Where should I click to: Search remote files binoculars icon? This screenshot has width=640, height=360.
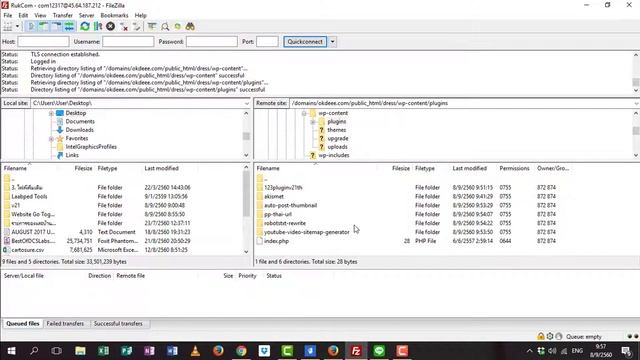click(190, 27)
